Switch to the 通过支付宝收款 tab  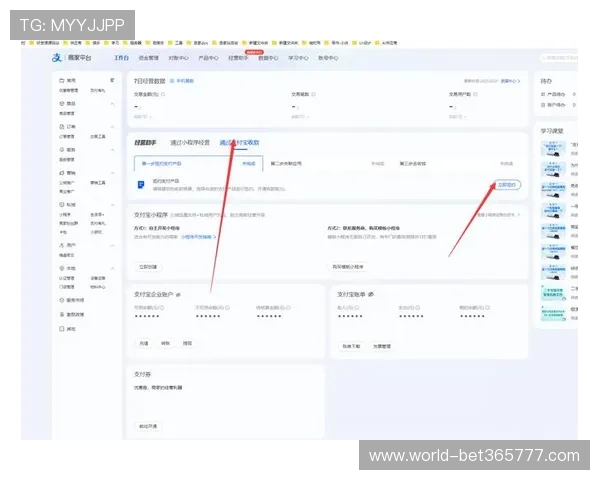tap(239, 142)
